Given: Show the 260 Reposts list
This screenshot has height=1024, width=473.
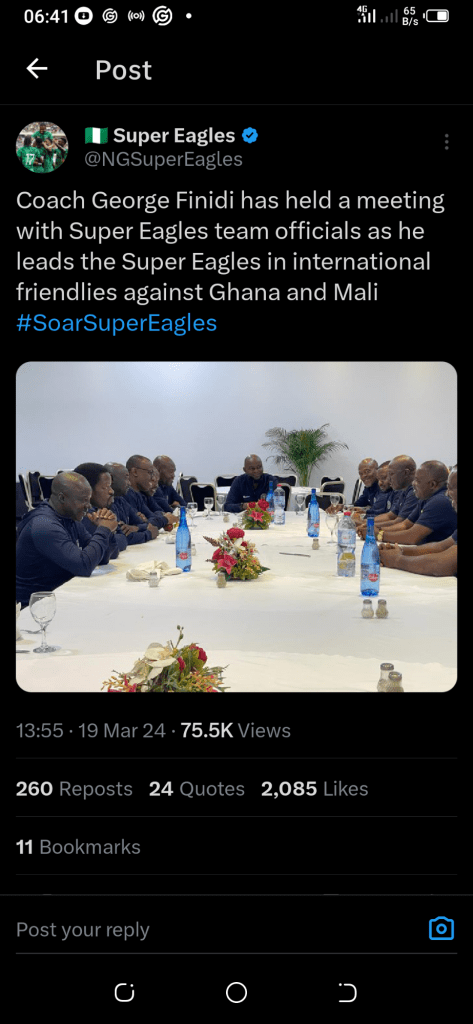Looking at the screenshot, I should pos(74,789).
